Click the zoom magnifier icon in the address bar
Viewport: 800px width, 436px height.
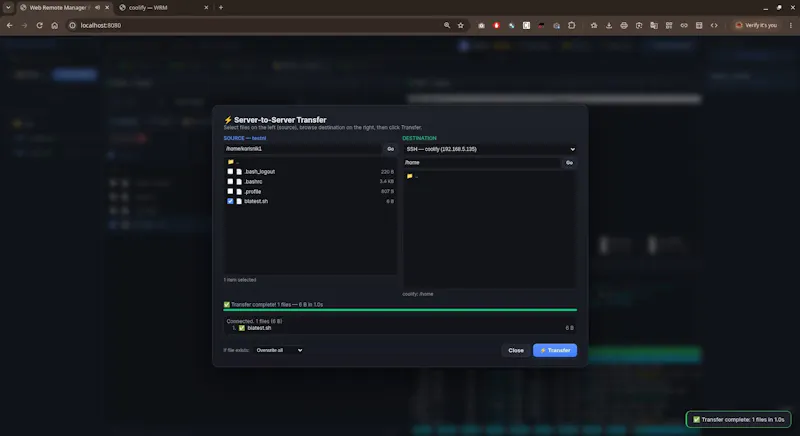[x=447, y=25]
